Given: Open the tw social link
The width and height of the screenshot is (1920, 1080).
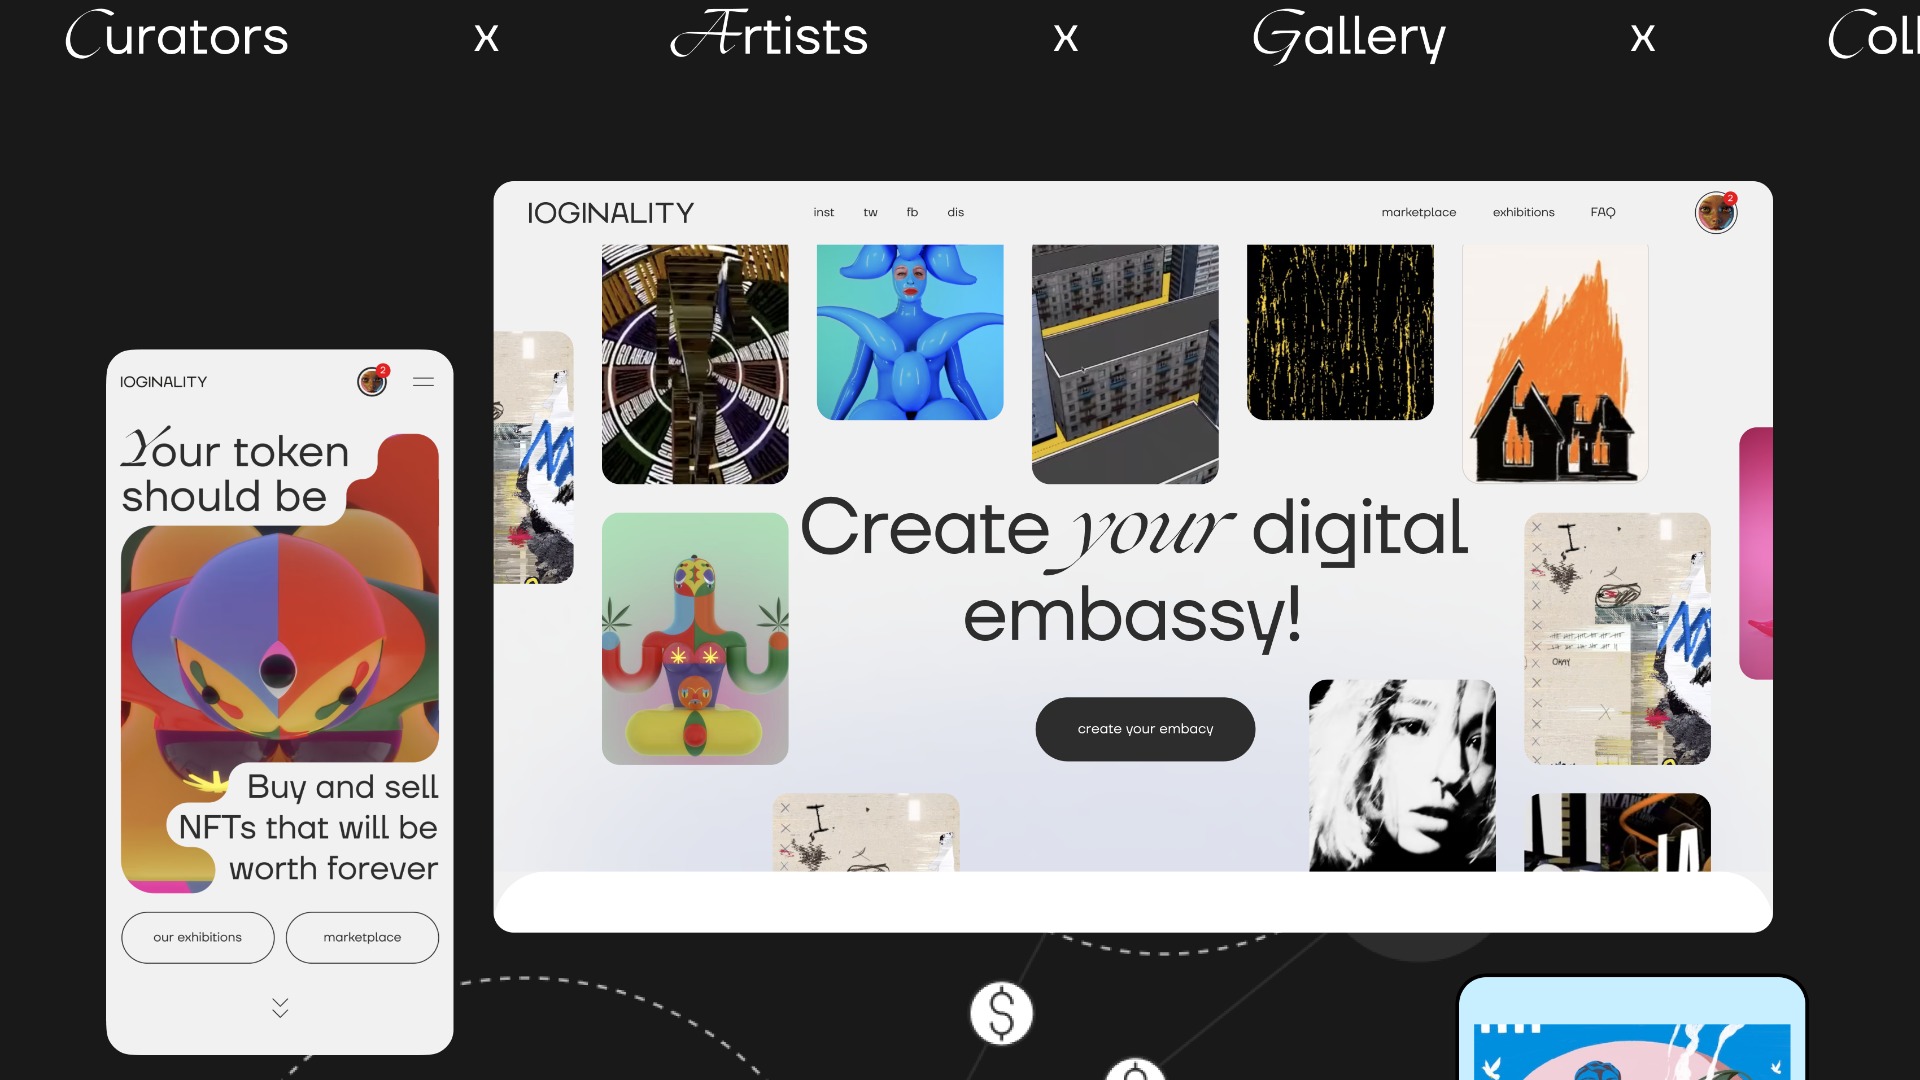Looking at the screenshot, I should tap(870, 212).
